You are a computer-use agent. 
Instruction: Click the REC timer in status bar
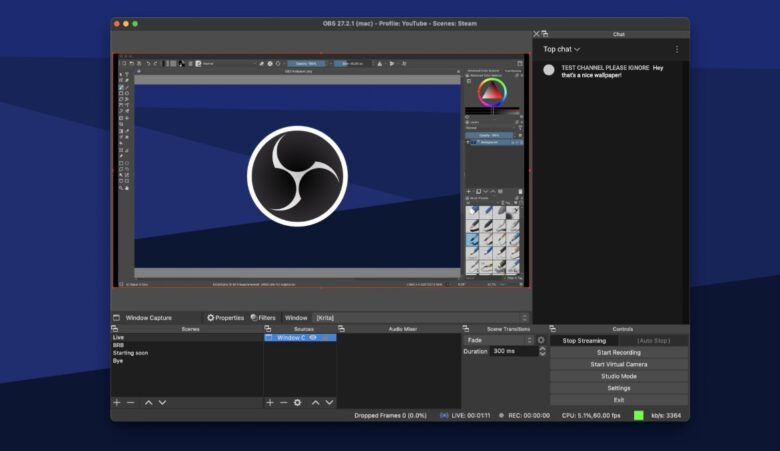529,415
